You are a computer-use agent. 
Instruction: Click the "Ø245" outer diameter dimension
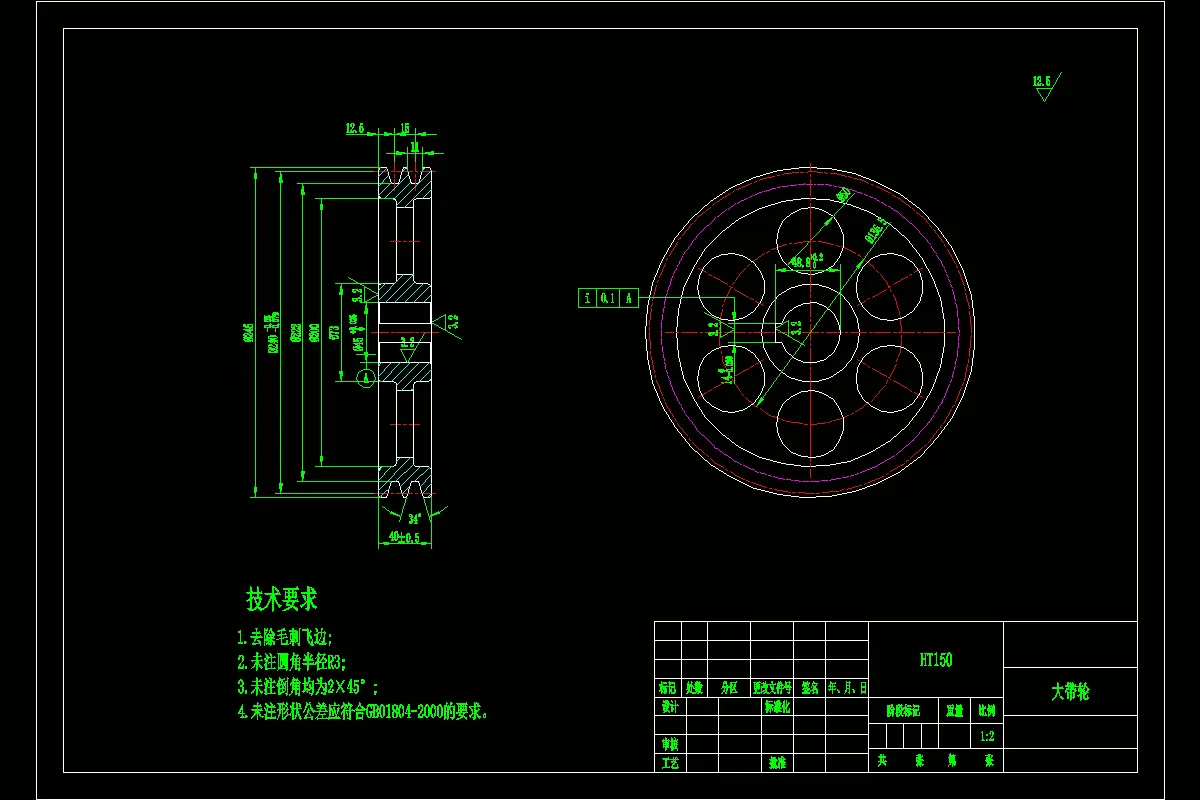(249, 332)
